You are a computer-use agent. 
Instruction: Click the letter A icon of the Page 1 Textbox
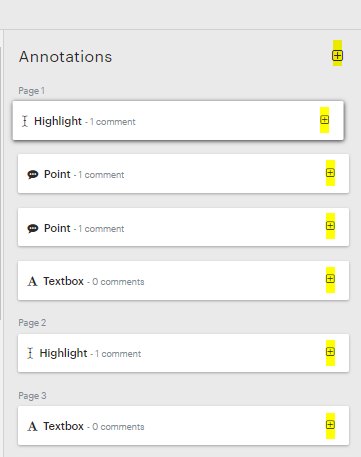tap(32, 281)
